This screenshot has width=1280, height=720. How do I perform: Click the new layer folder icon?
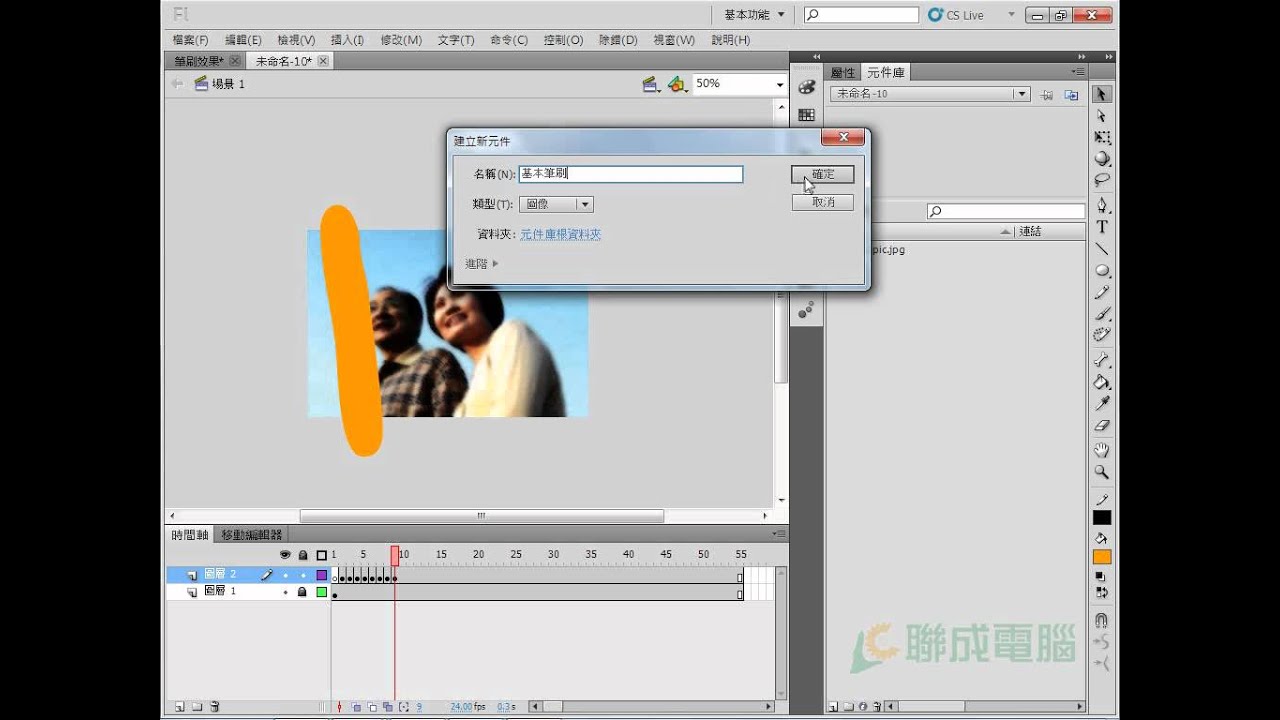(197, 707)
